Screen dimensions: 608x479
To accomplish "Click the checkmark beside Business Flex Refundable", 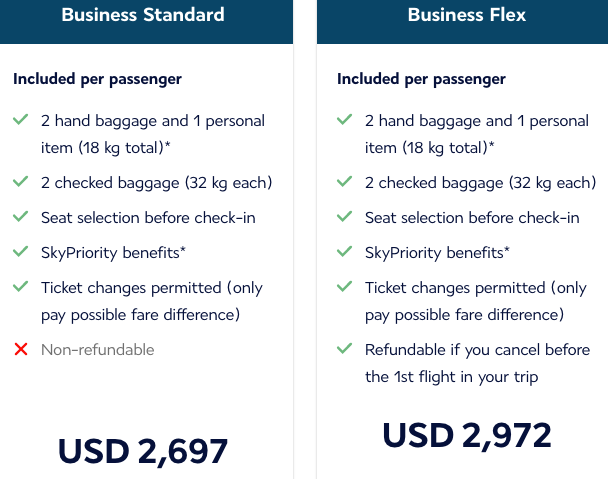I will point(344,348).
